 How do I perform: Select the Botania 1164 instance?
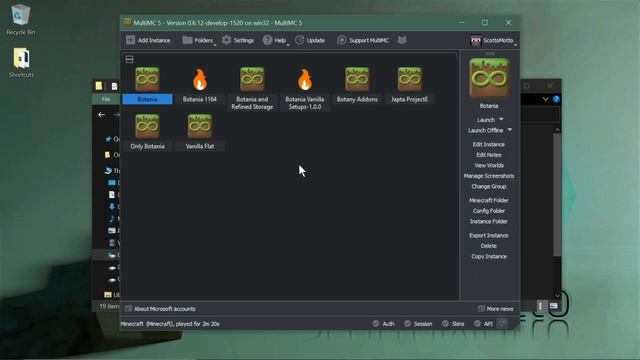point(200,85)
